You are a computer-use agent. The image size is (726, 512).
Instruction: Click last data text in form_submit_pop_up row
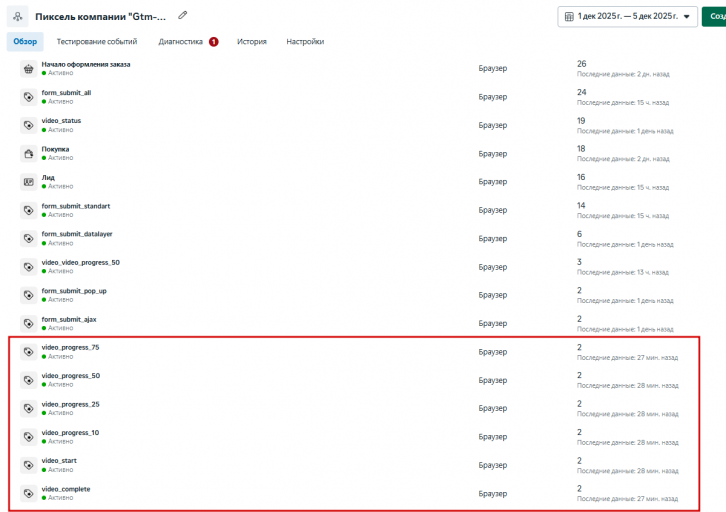[625, 301]
